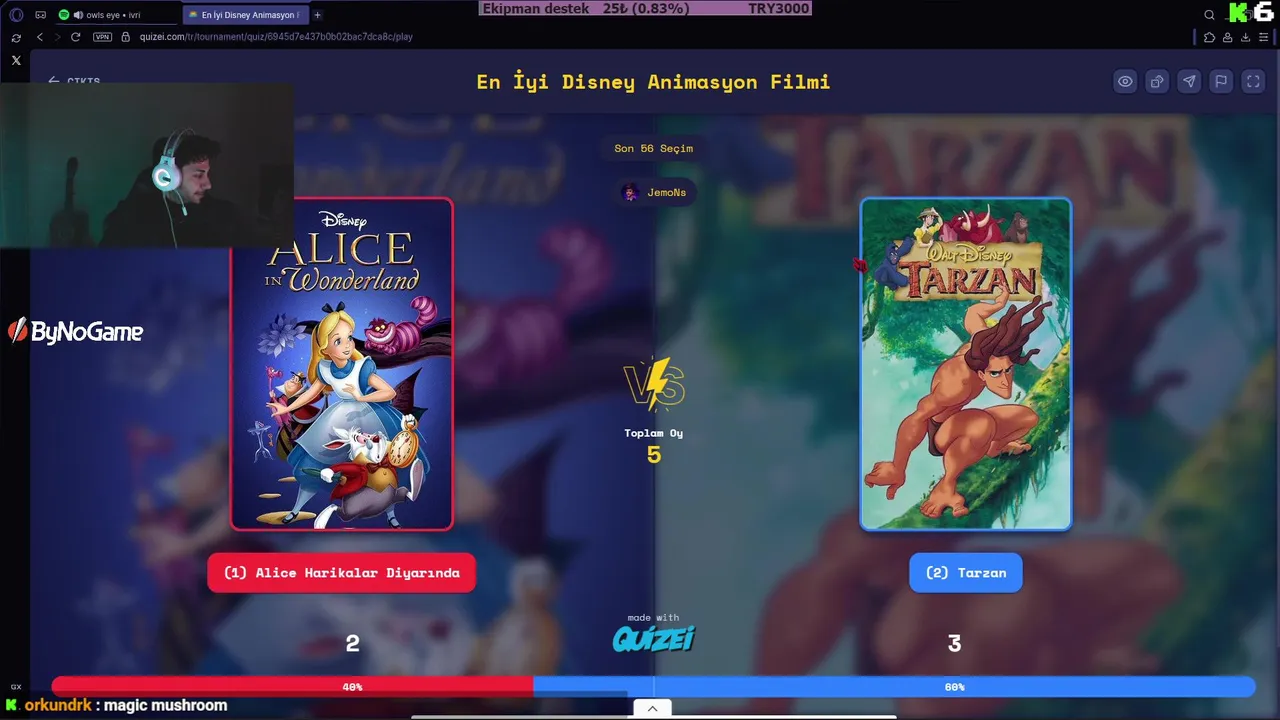Click the red 40% vote bar
The height and width of the screenshot is (720, 1280).
[x=292, y=687]
